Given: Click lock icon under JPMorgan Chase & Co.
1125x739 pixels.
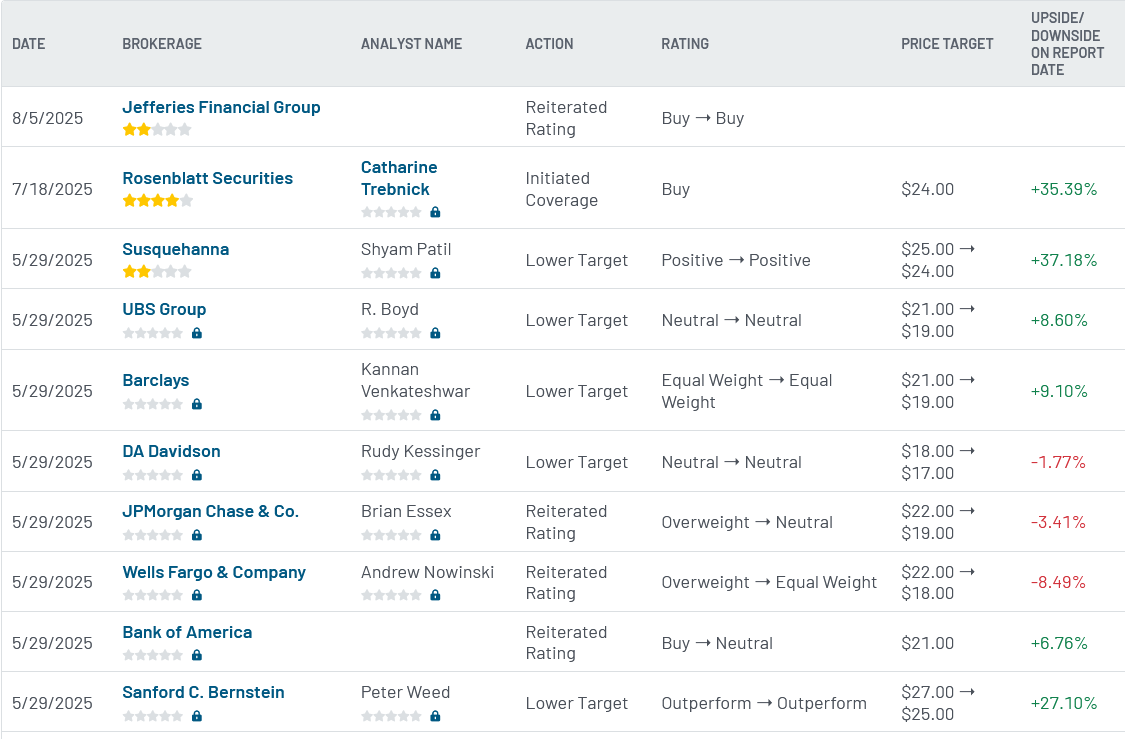Looking at the screenshot, I should point(197,535).
